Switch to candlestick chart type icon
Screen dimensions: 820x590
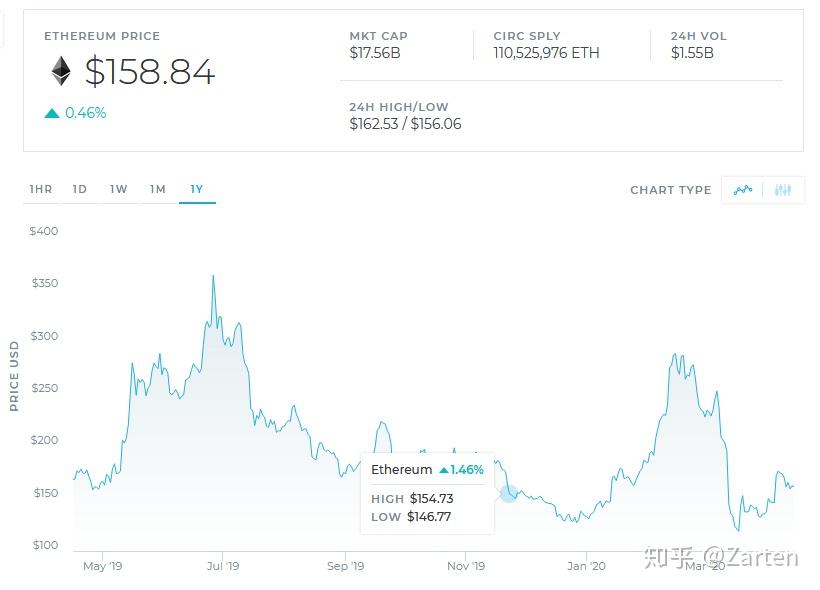[x=783, y=190]
